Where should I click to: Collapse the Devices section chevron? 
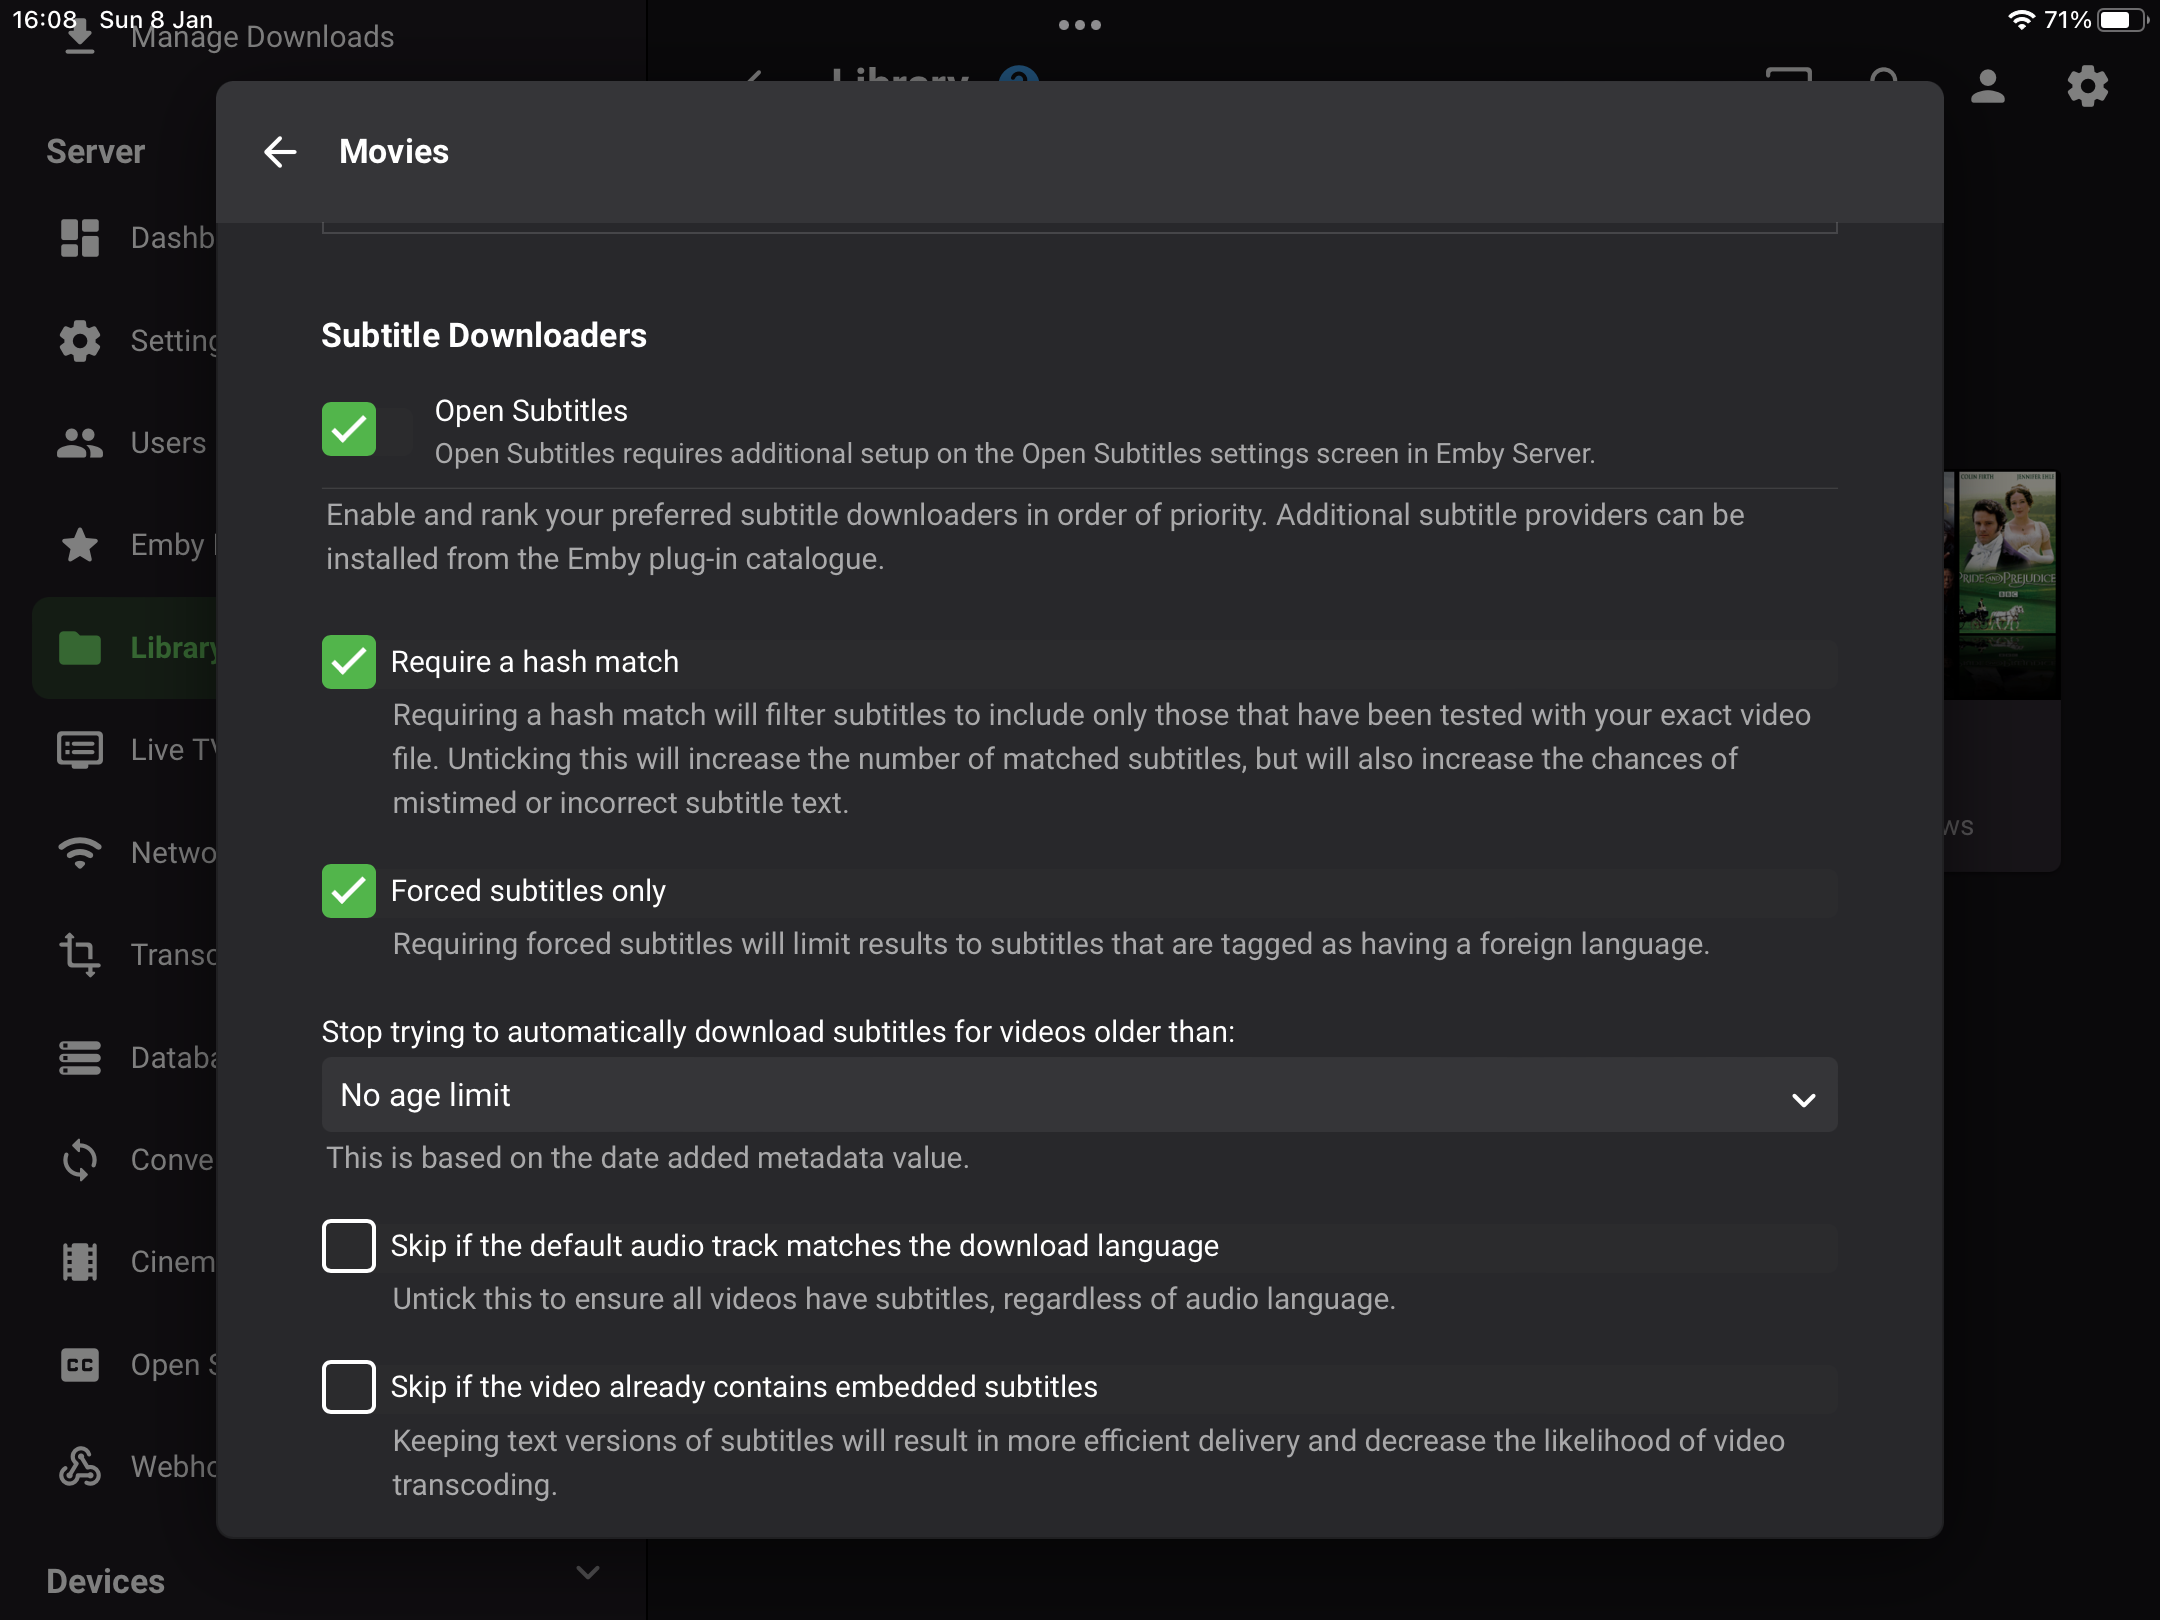(x=588, y=1573)
